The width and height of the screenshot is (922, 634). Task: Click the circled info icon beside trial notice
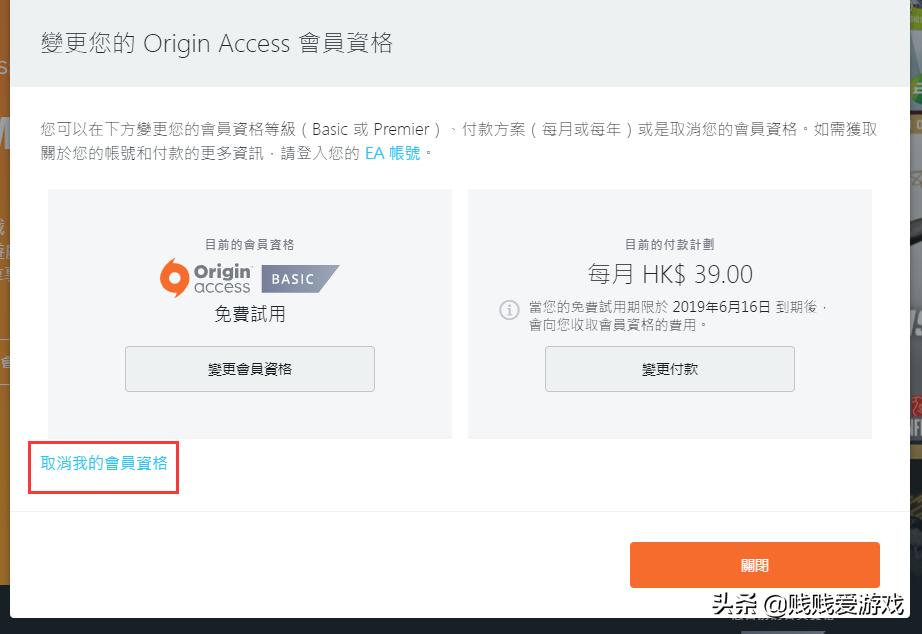(512, 308)
